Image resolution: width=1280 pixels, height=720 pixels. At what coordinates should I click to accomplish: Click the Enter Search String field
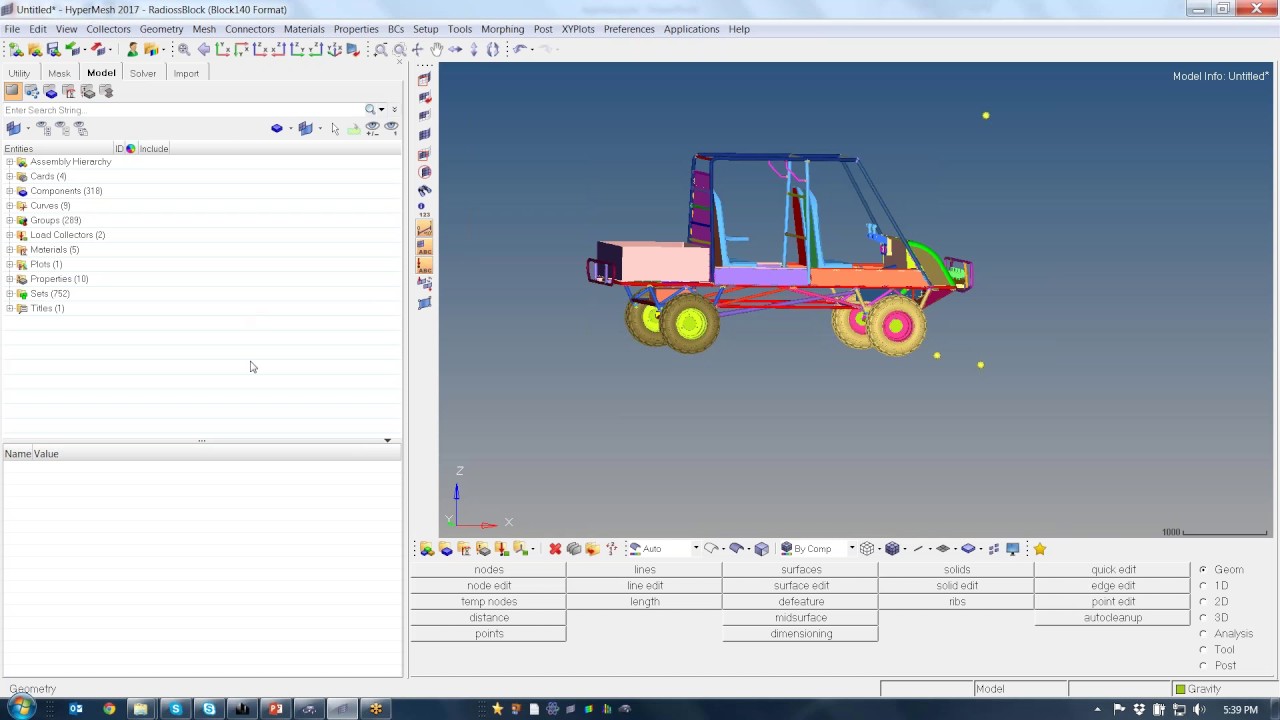(183, 110)
